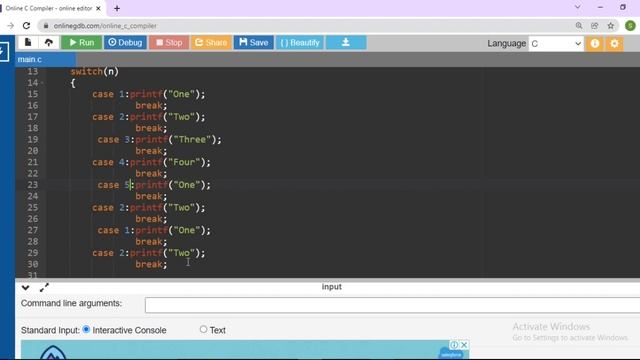Select the Text standard input option

(203, 329)
